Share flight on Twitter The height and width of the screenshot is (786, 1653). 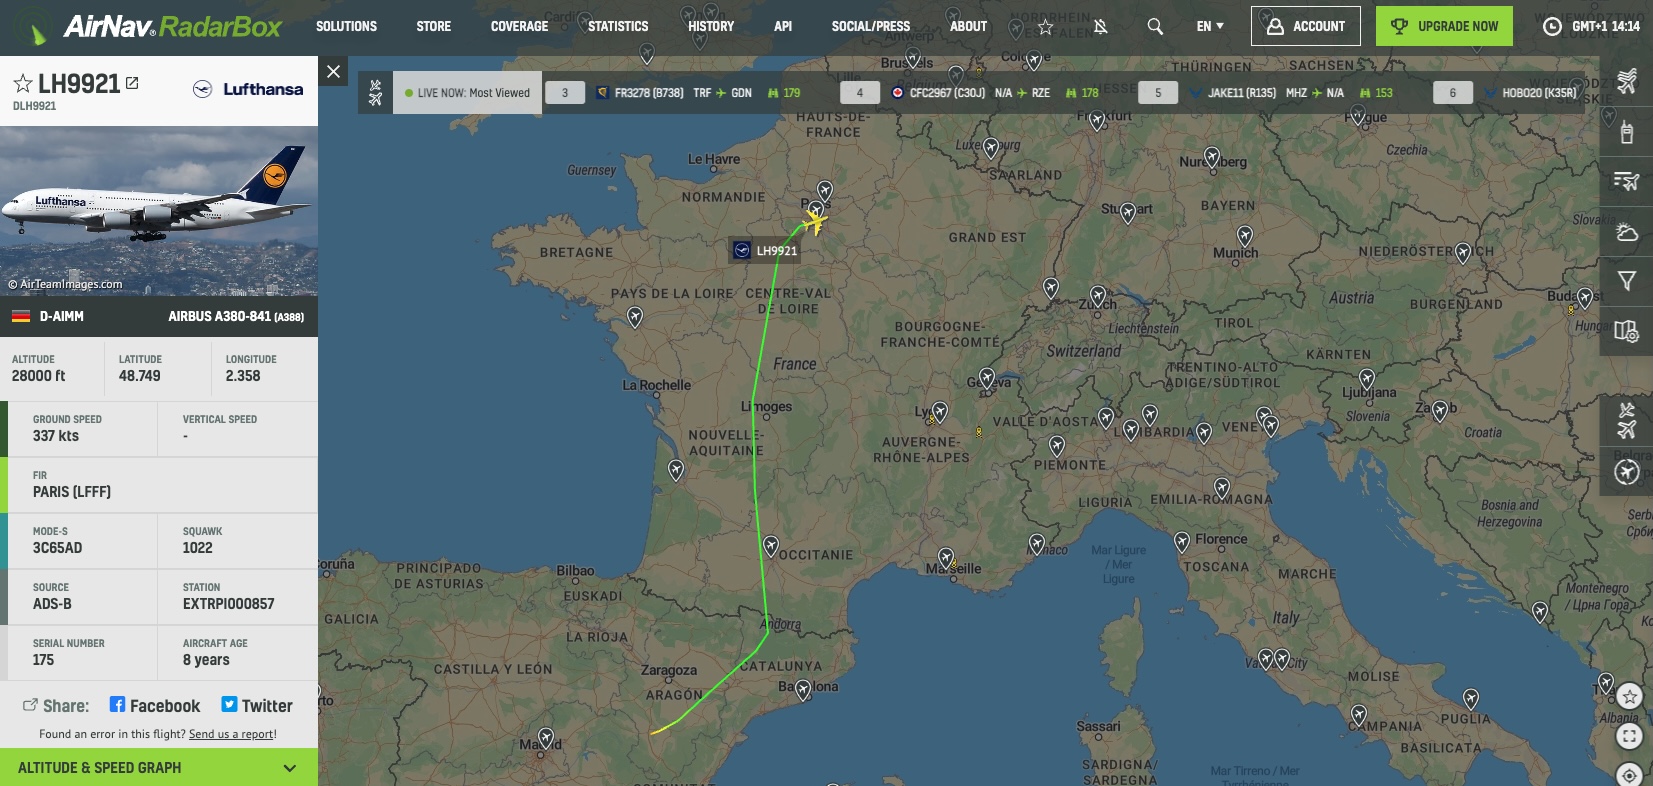tap(257, 705)
